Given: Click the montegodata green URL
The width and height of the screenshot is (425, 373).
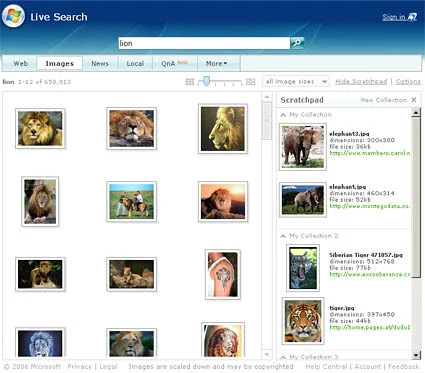Looking at the screenshot, I should click(370, 206).
